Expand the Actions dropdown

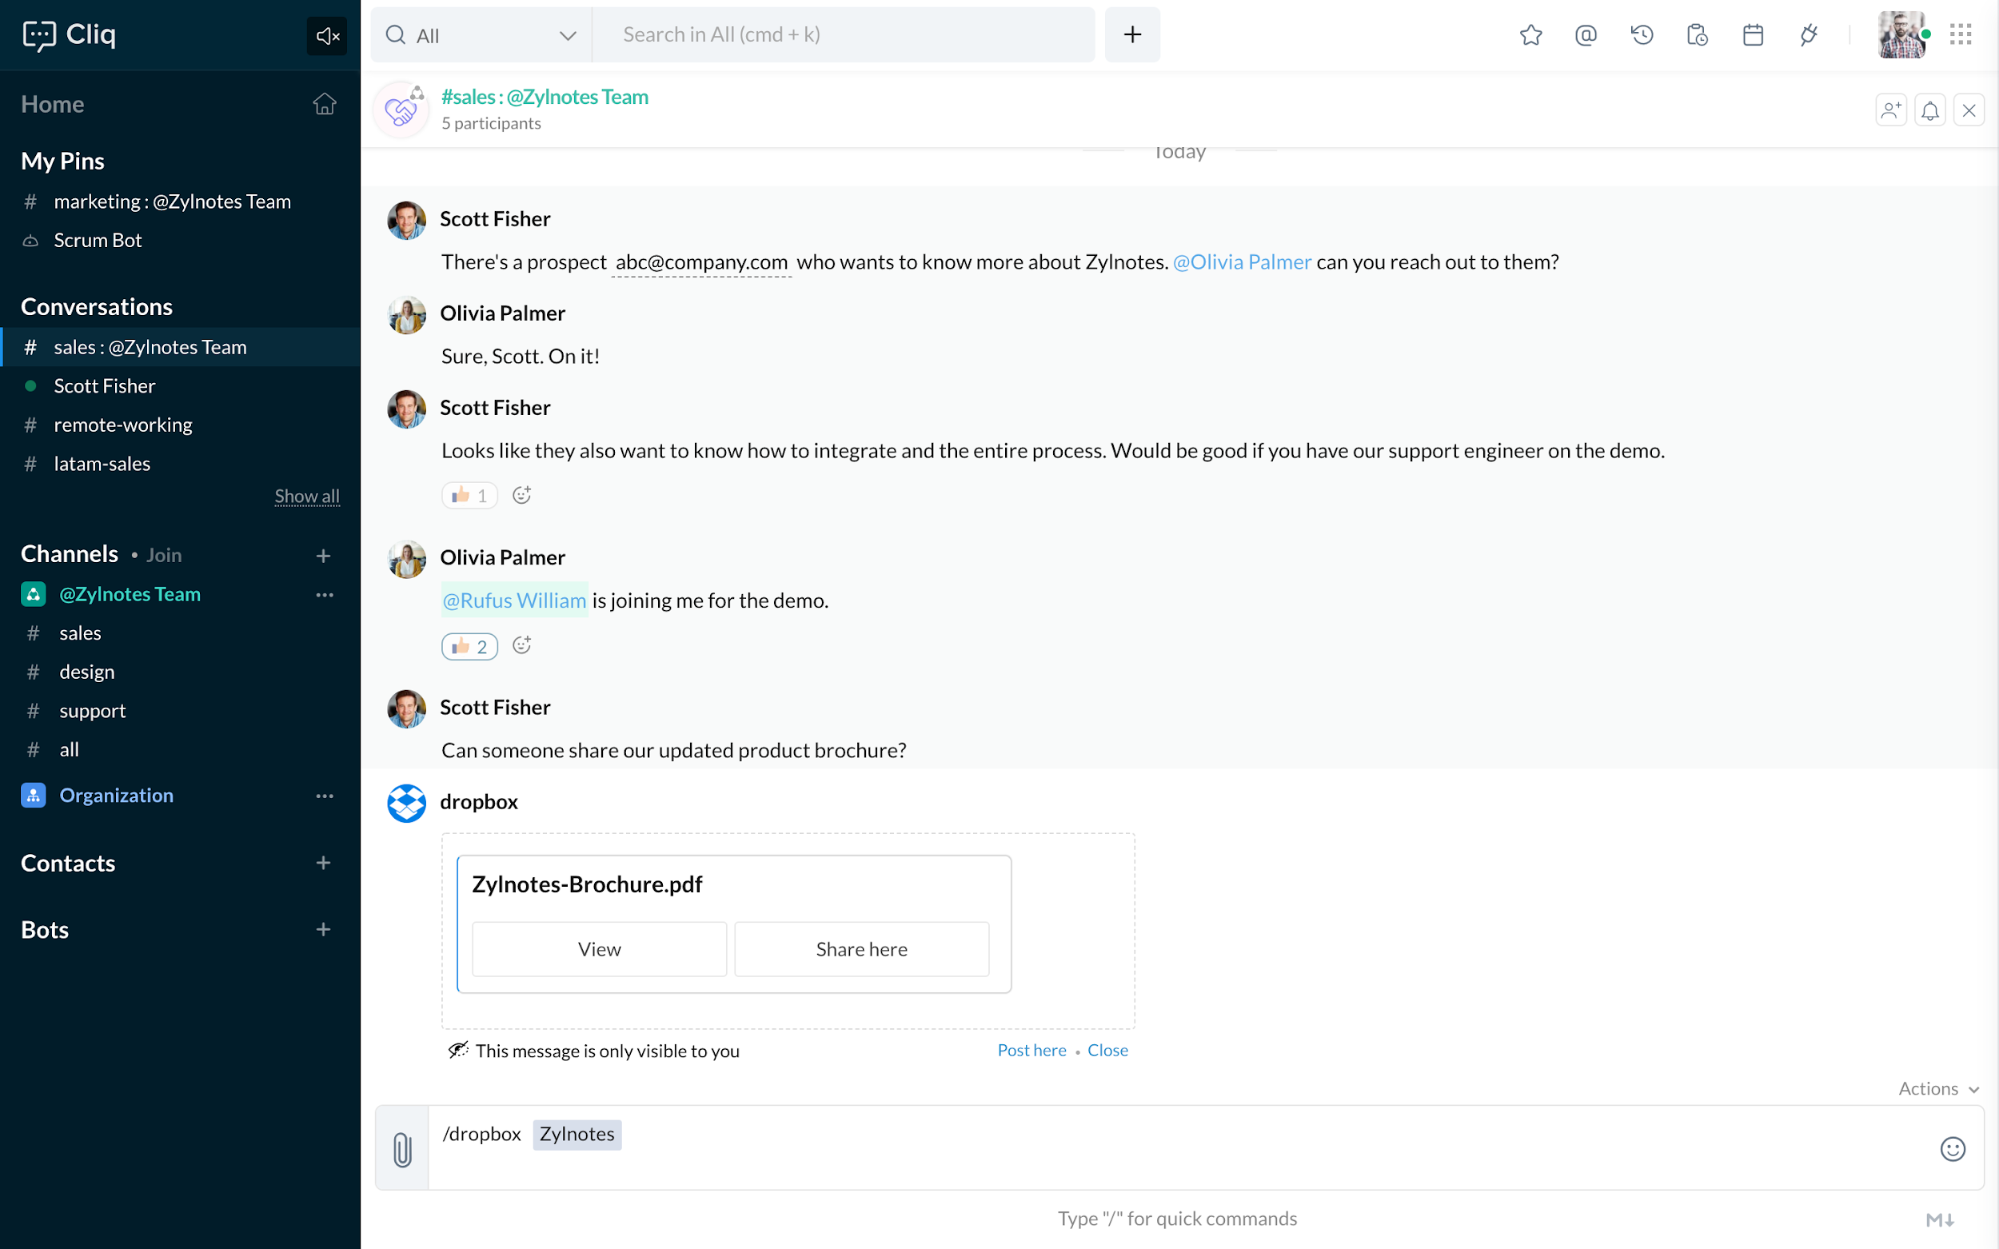click(1938, 1089)
